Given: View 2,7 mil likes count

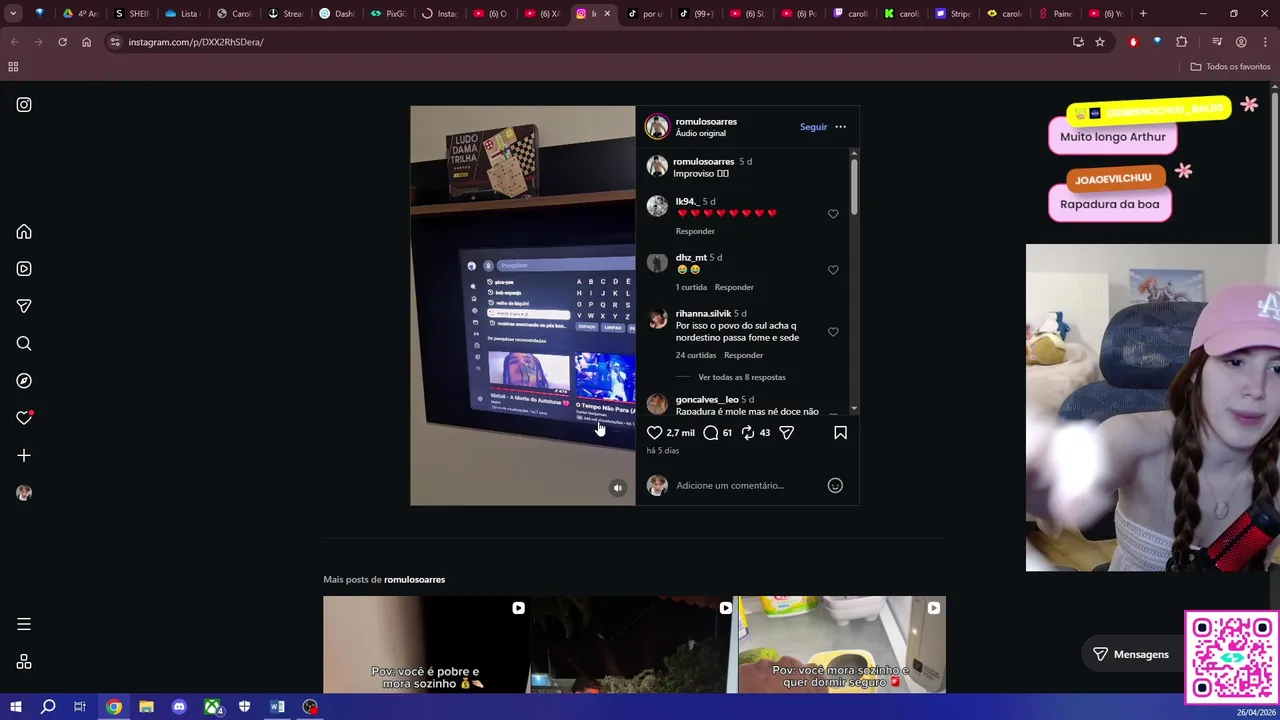Looking at the screenshot, I should tap(680, 433).
